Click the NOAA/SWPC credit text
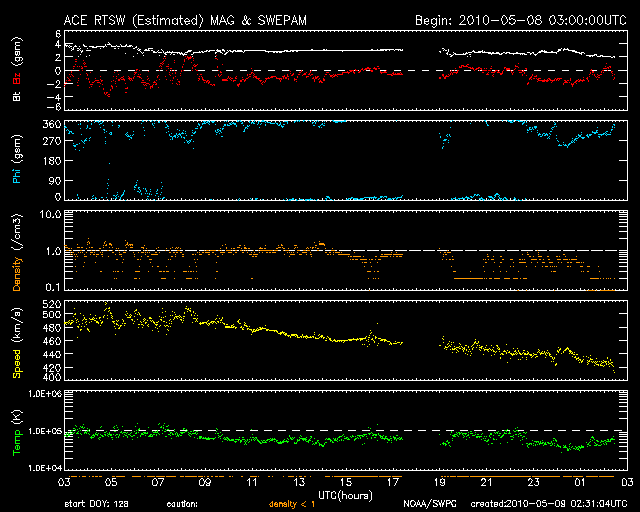Viewport: 640px width, 512px height. point(427,504)
